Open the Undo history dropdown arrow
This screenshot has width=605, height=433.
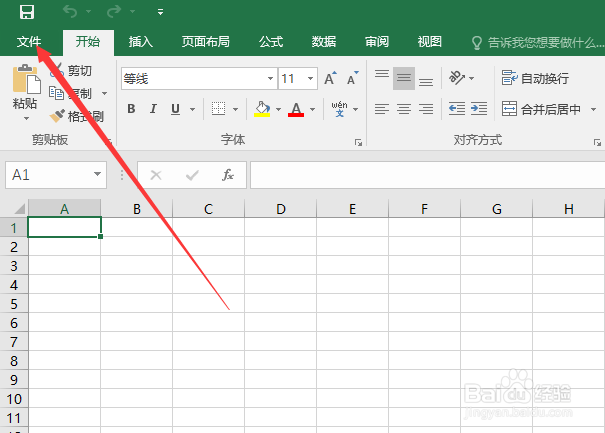pyautogui.click(x=88, y=12)
